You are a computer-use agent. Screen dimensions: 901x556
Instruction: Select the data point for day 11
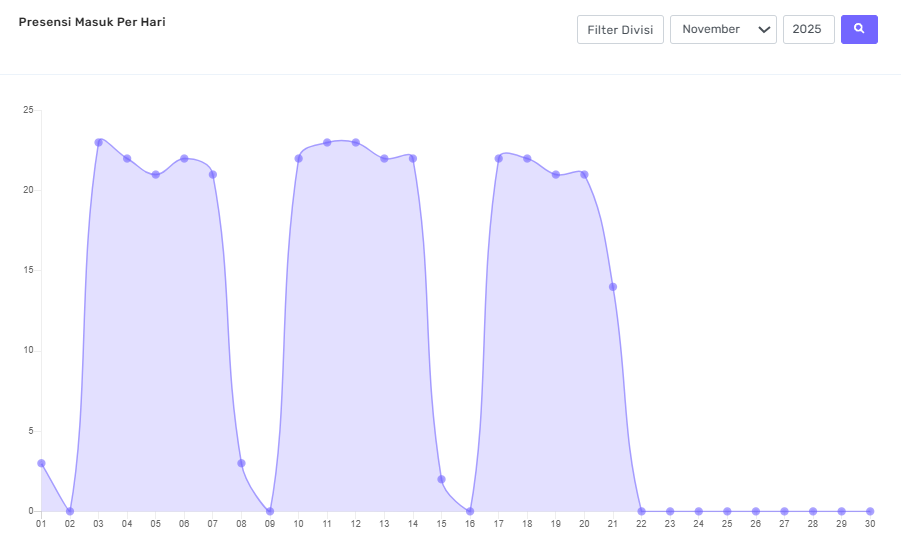[327, 142]
